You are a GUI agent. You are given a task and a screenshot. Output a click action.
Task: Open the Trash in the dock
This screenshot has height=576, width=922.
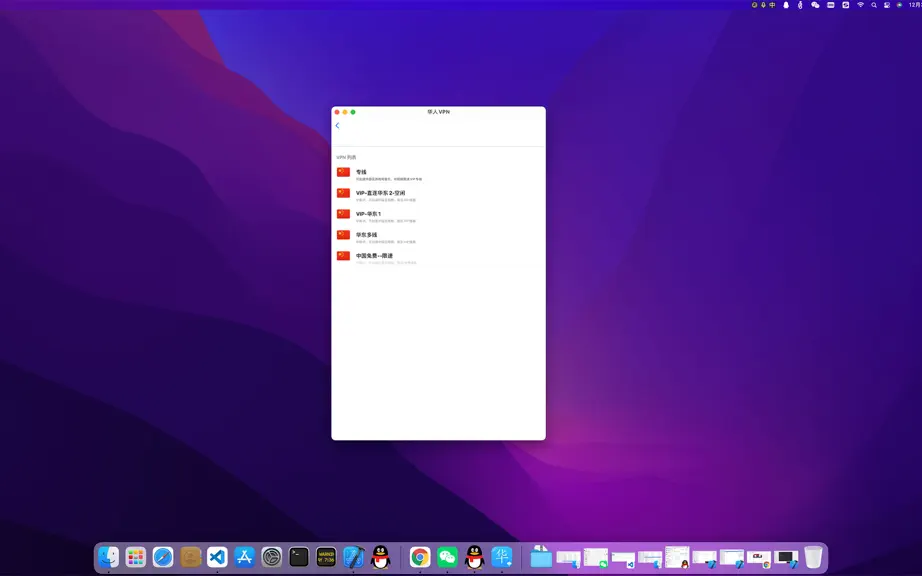(x=814, y=557)
